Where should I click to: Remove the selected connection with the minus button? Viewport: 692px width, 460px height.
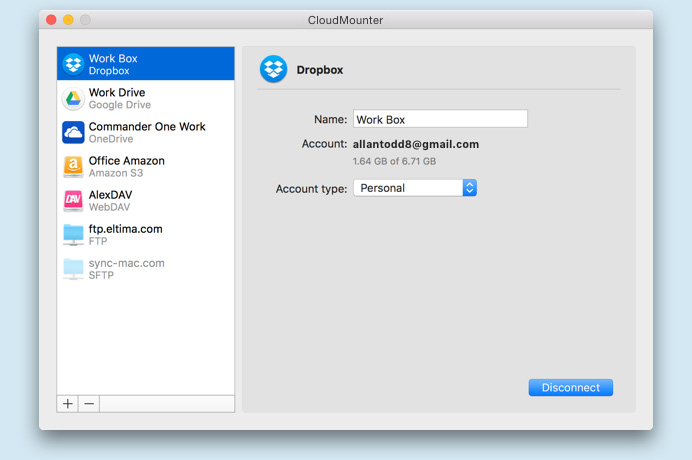point(89,404)
